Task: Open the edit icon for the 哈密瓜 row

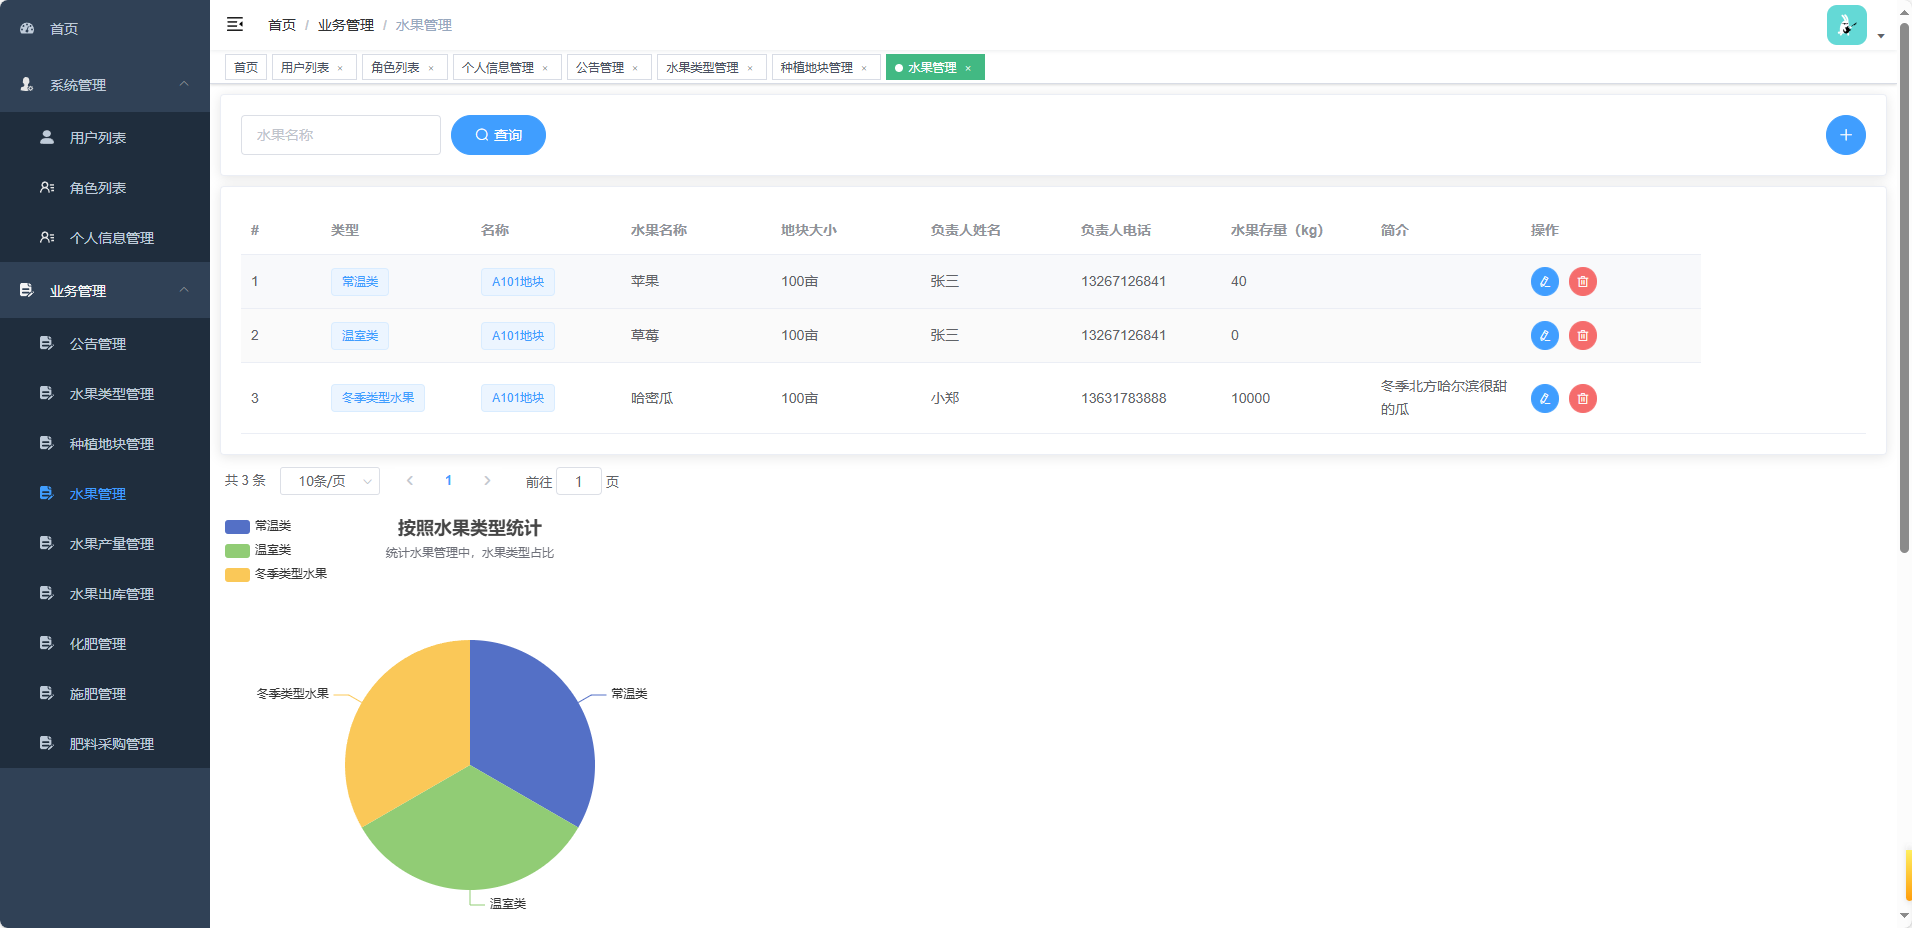Action: tap(1544, 398)
